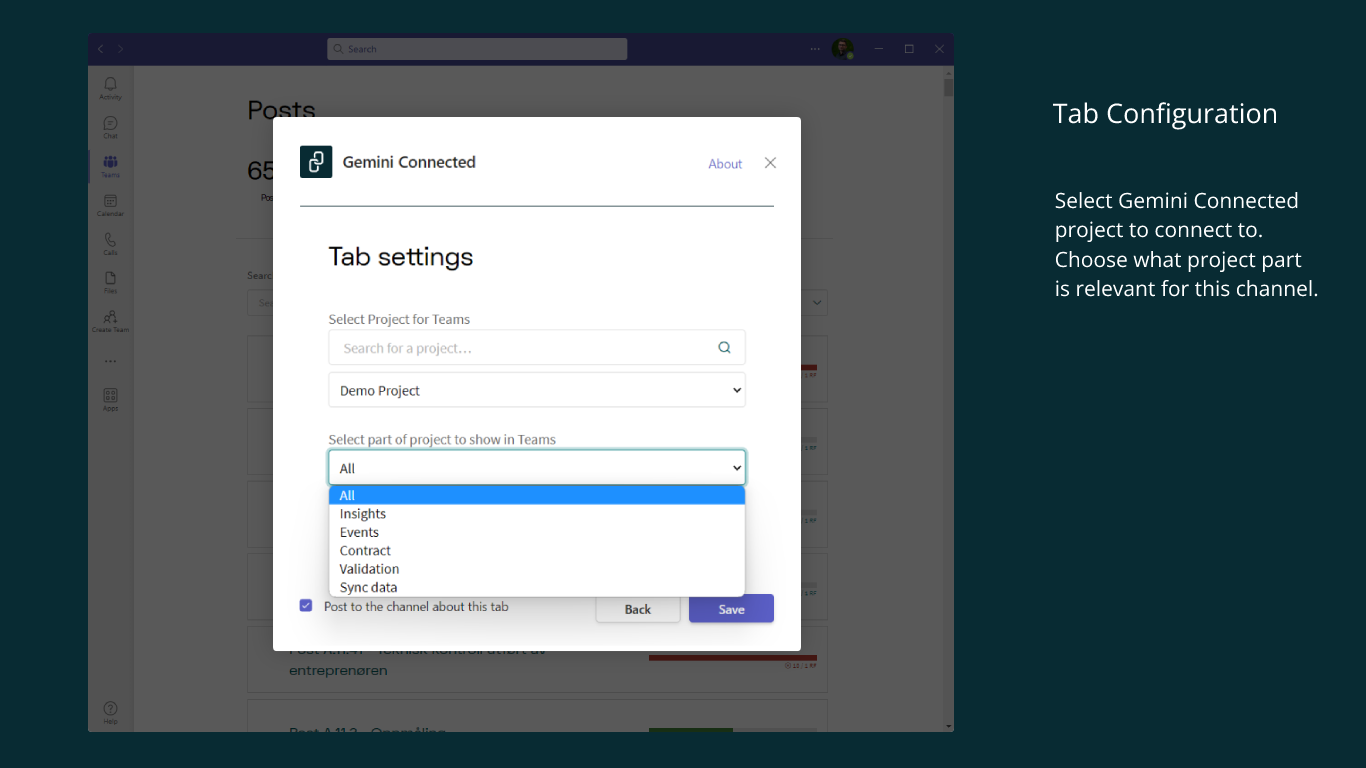The height and width of the screenshot is (768, 1366).
Task: Open the user profile avatar
Action: click(843, 49)
